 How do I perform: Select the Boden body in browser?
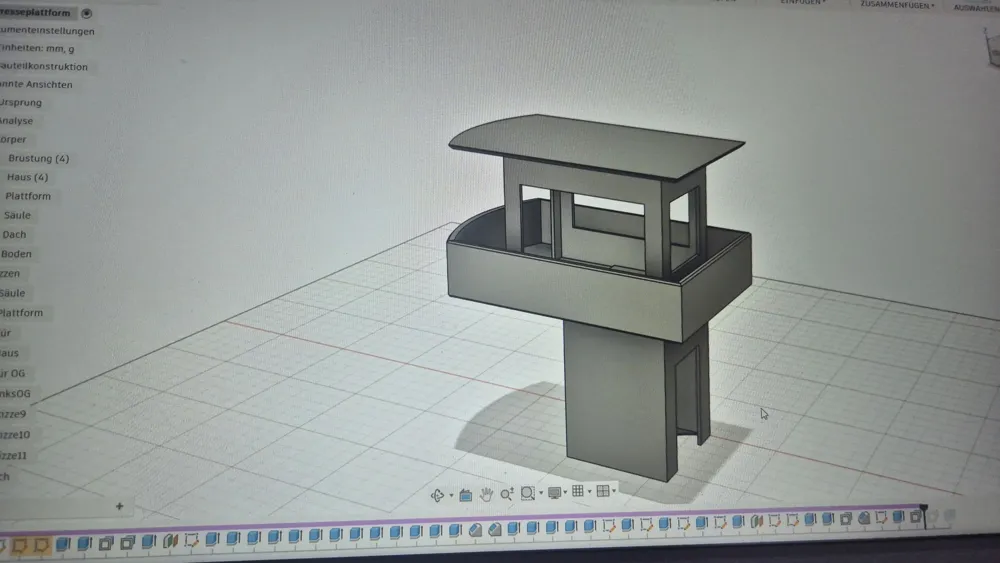coord(16,254)
